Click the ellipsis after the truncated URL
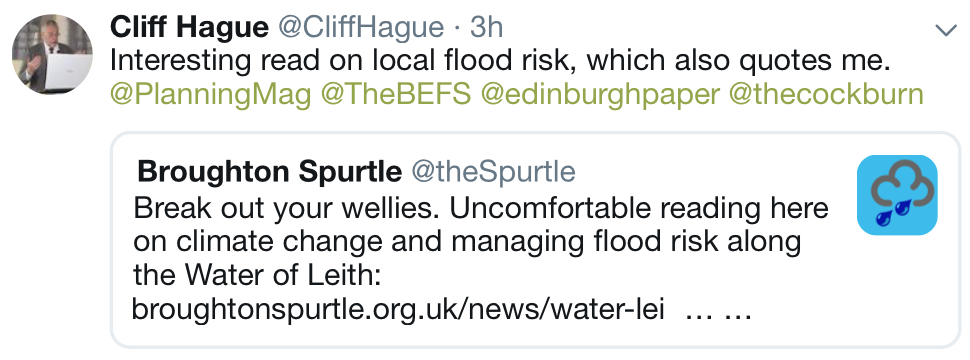The height and width of the screenshot is (360, 970). tap(719, 312)
